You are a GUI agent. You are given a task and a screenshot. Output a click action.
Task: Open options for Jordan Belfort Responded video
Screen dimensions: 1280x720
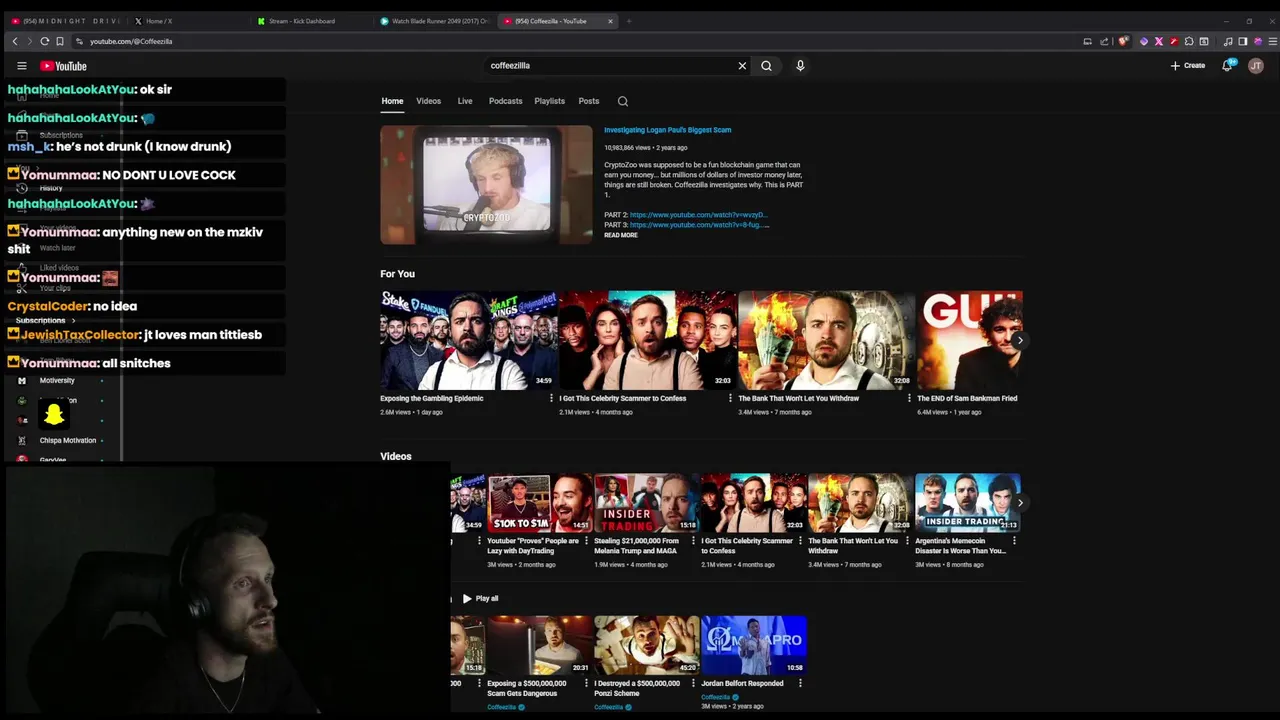pos(800,684)
